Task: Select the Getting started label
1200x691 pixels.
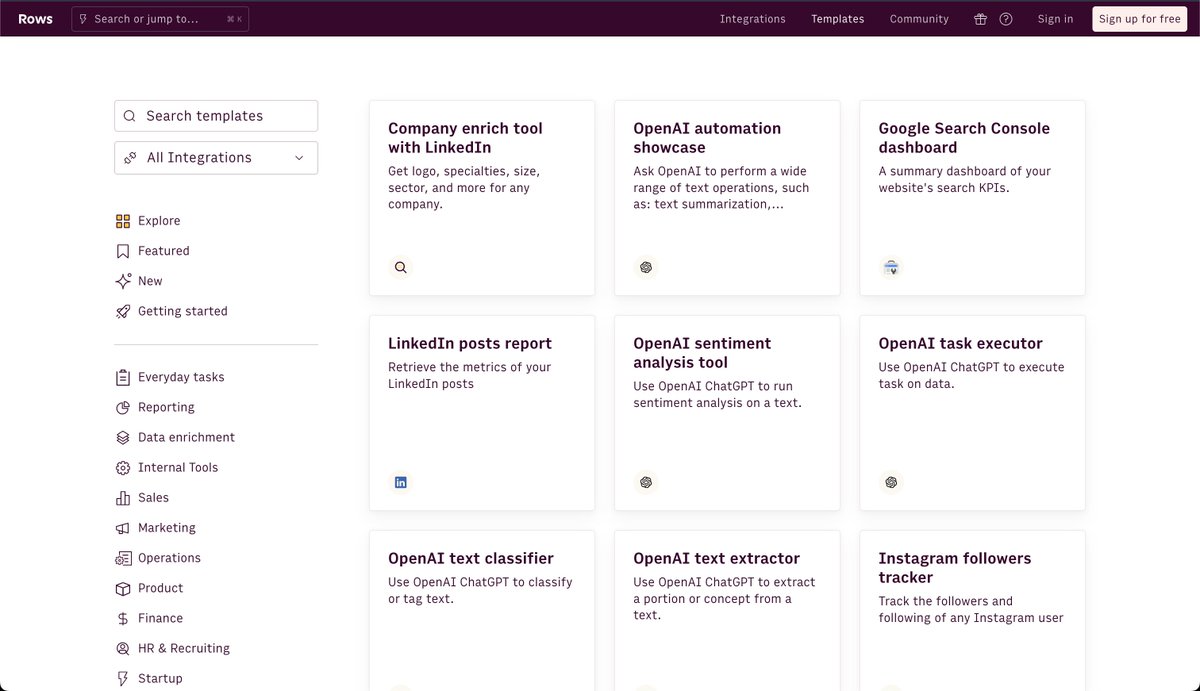Action: tap(183, 311)
